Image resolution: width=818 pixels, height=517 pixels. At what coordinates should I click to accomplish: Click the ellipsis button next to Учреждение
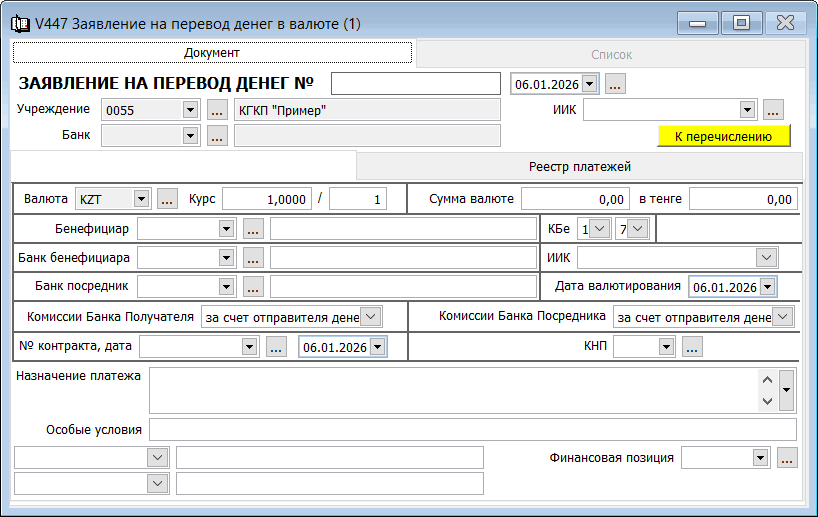tap(217, 110)
